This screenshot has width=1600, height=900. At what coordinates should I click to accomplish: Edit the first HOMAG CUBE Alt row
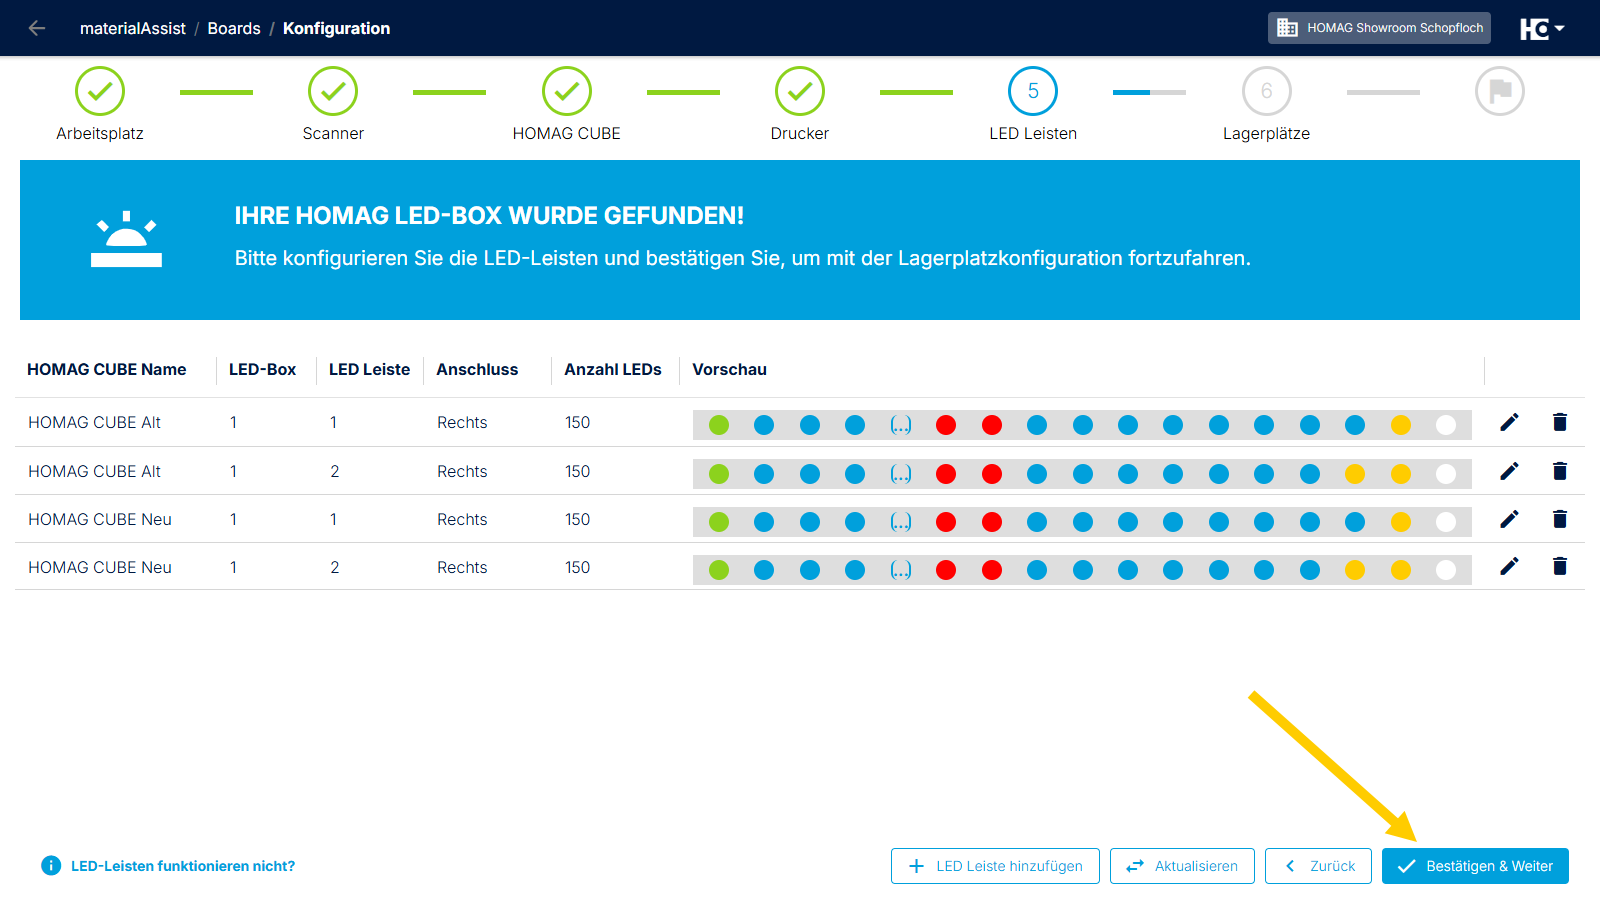coord(1509,422)
